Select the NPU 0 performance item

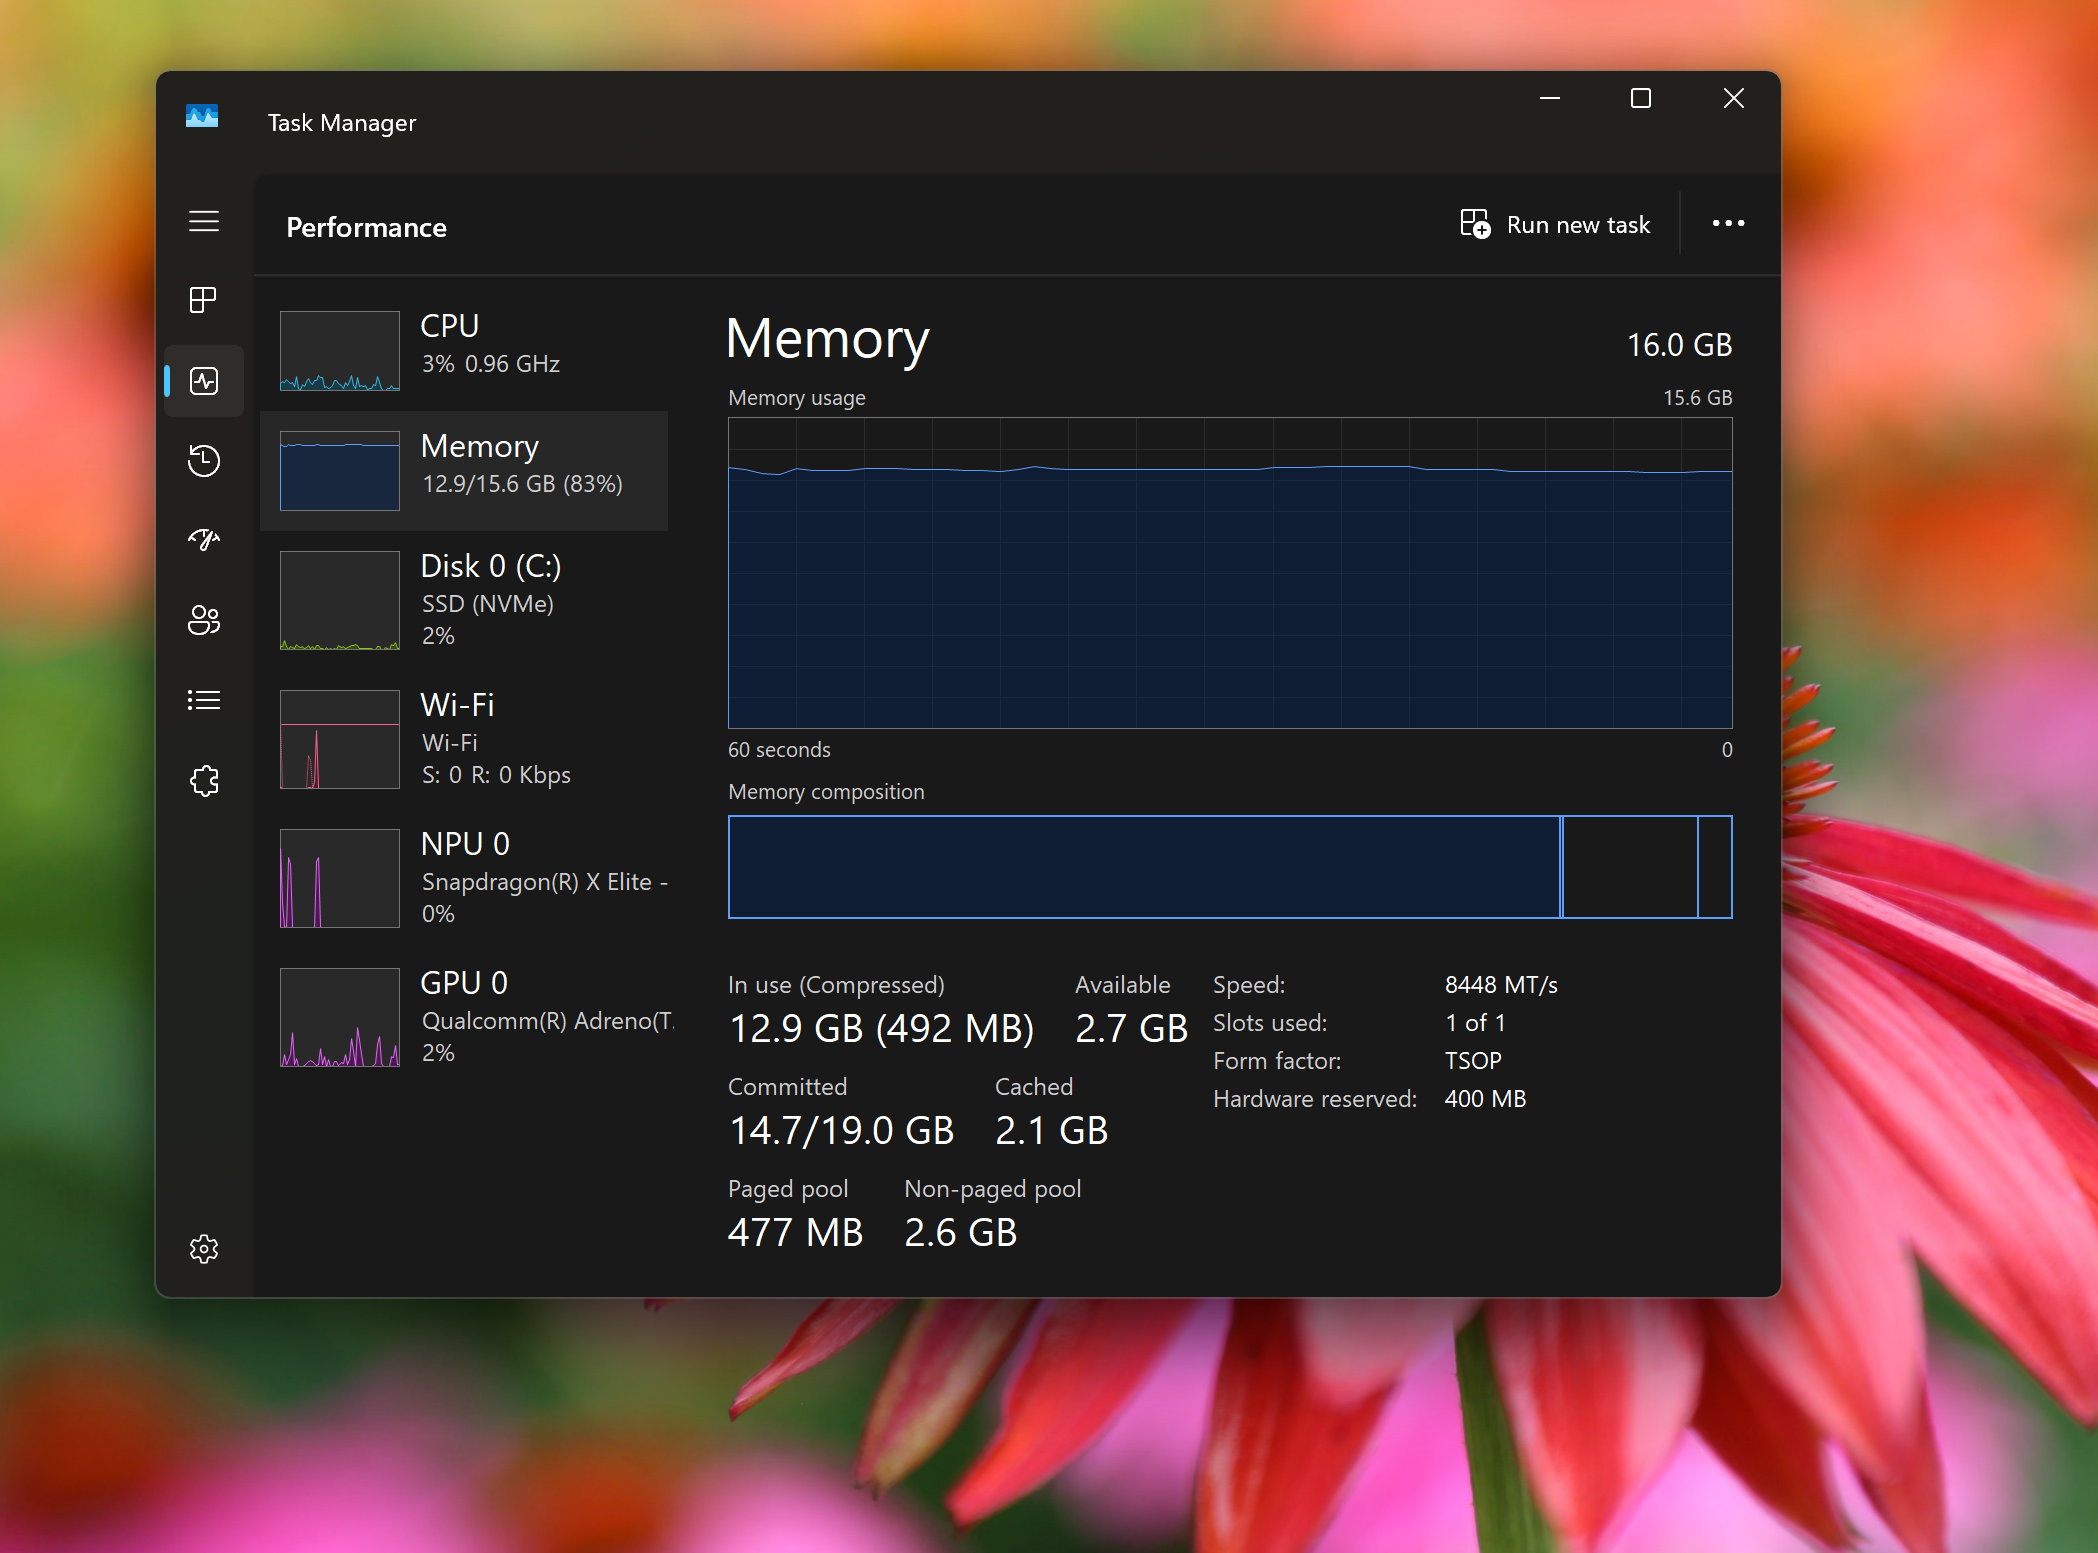click(x=464, y=878)
